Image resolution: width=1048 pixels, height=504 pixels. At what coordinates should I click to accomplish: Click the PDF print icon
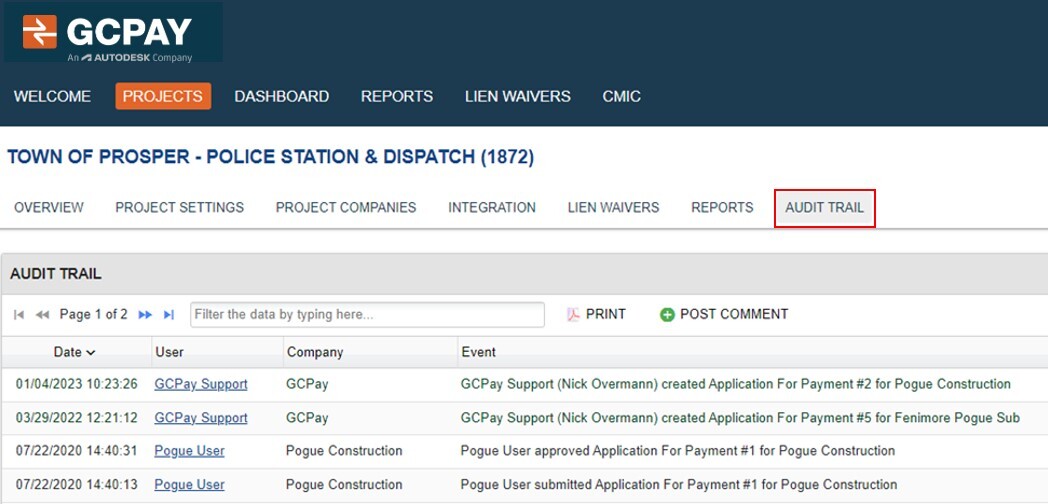point(573,315)
